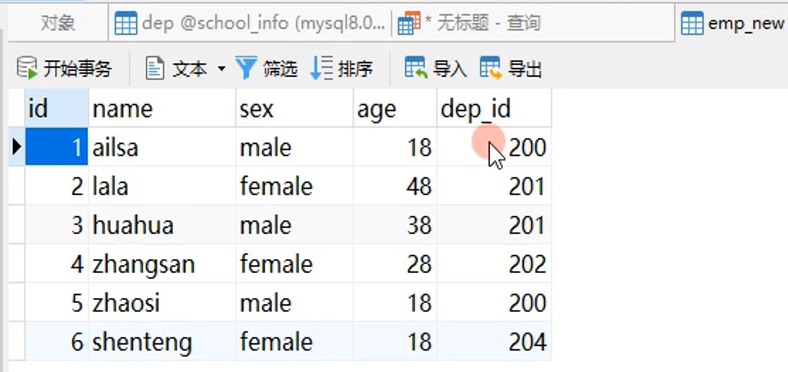Click the table icon on dep tab
Viewport: 788px width, 372px height.
126,23
